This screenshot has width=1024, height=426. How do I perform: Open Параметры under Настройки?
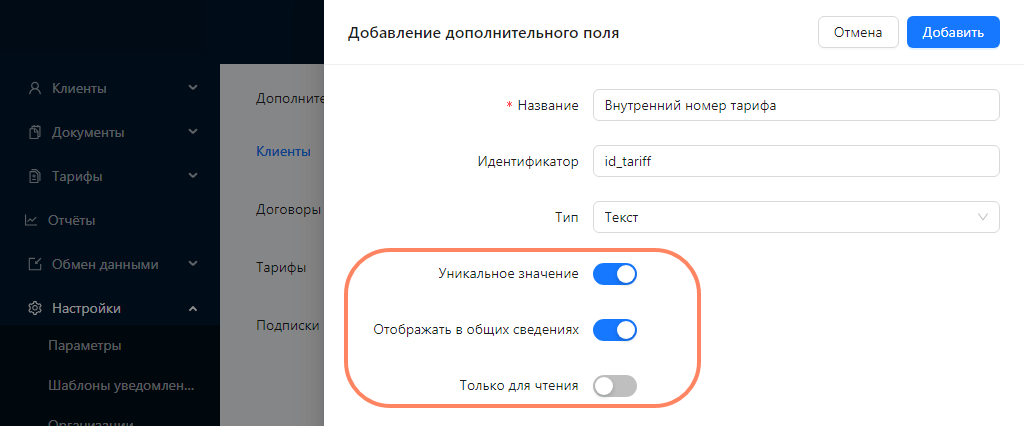[x=85, y=346]
